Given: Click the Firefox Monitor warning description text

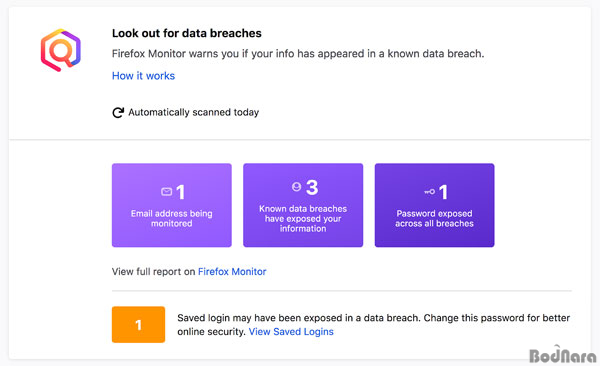Looking at the screenshot, I should pos(298,54).
